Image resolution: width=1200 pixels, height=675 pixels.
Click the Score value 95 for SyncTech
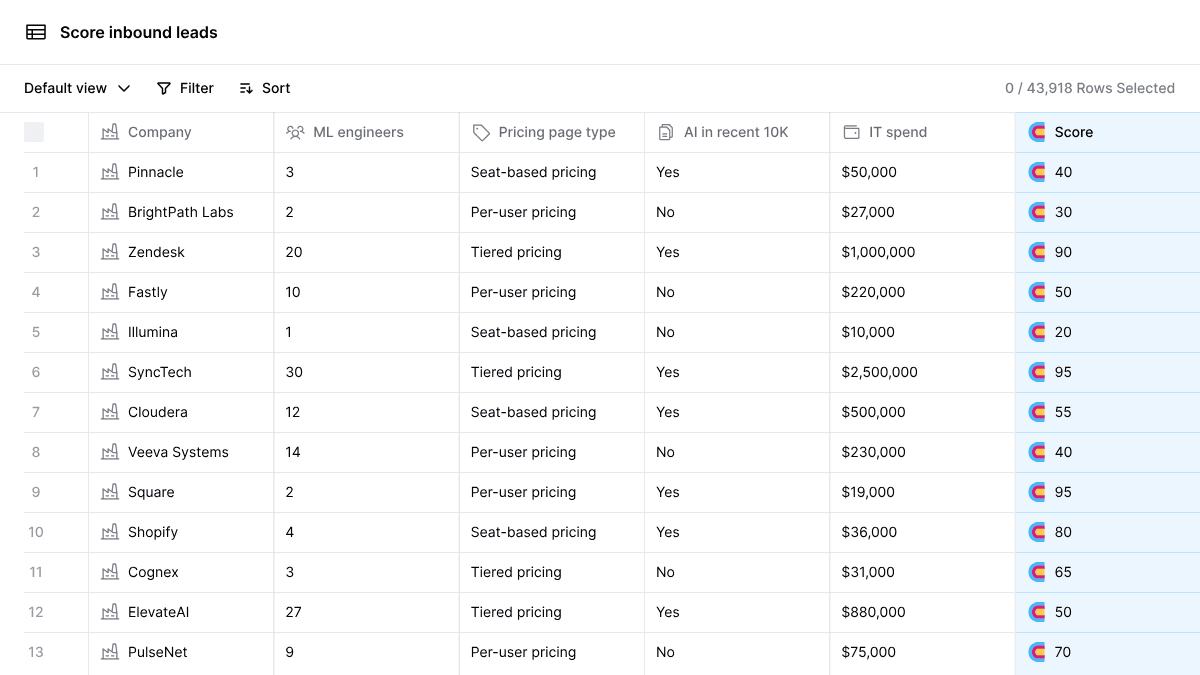(x=1063, y=372)
